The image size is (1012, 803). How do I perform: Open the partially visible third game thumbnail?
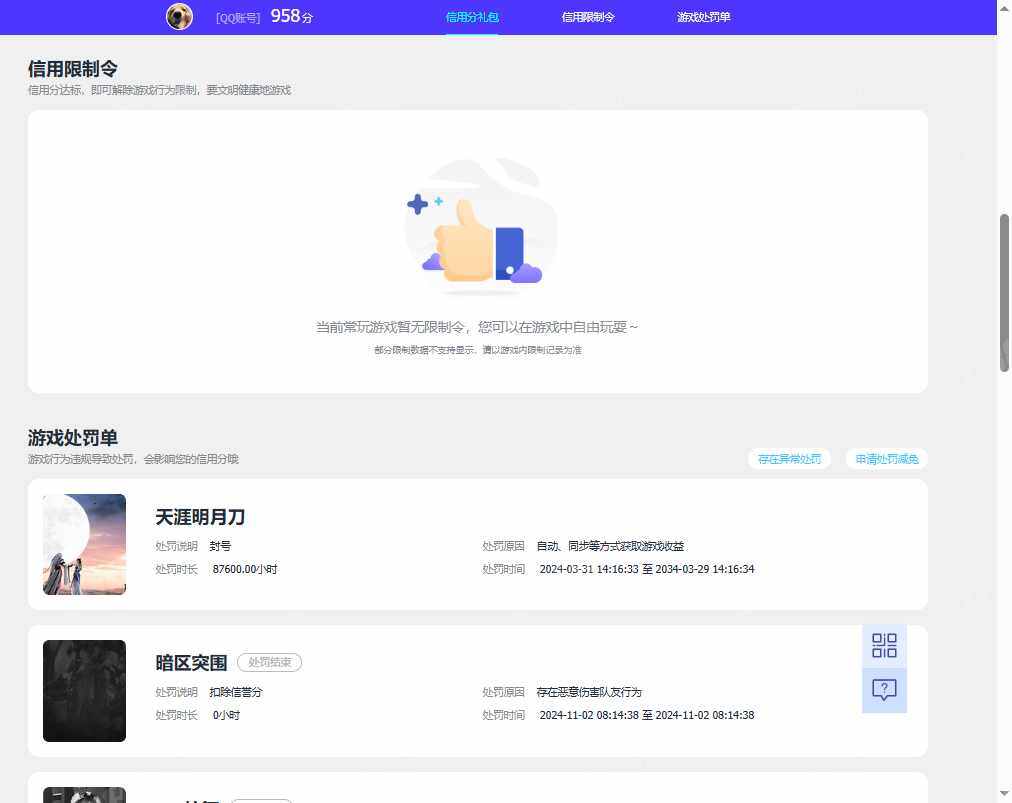click(85, 795)
